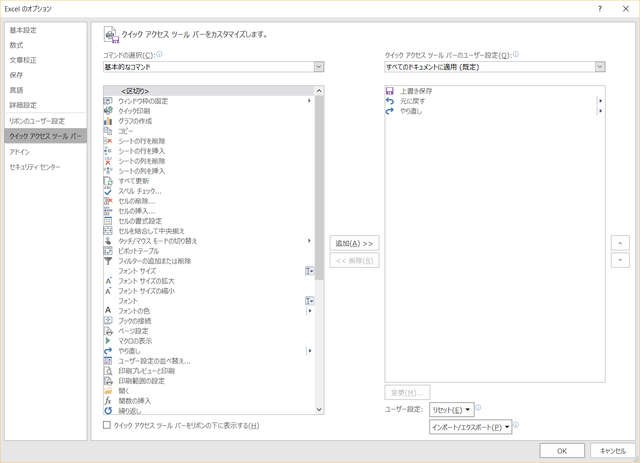This screenshot has height=463, width=640.
Task: Select the 繰り返し icon in command list
Action: click(x=108, y=410)
